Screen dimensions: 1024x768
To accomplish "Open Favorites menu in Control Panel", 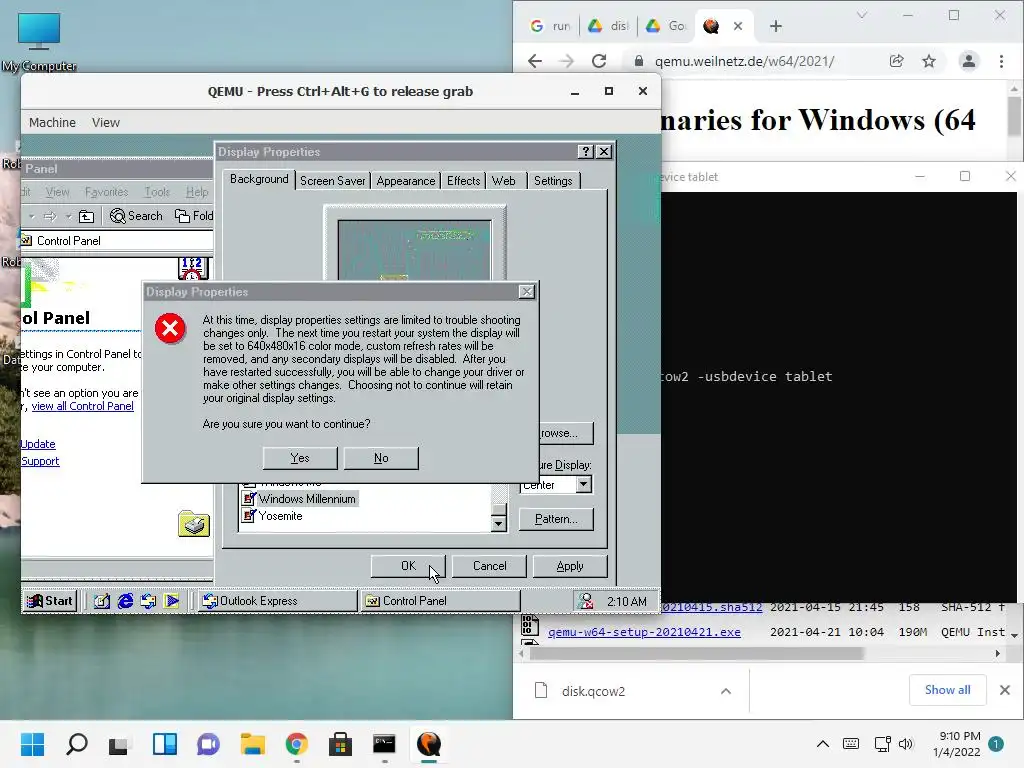I will point(106,192).
